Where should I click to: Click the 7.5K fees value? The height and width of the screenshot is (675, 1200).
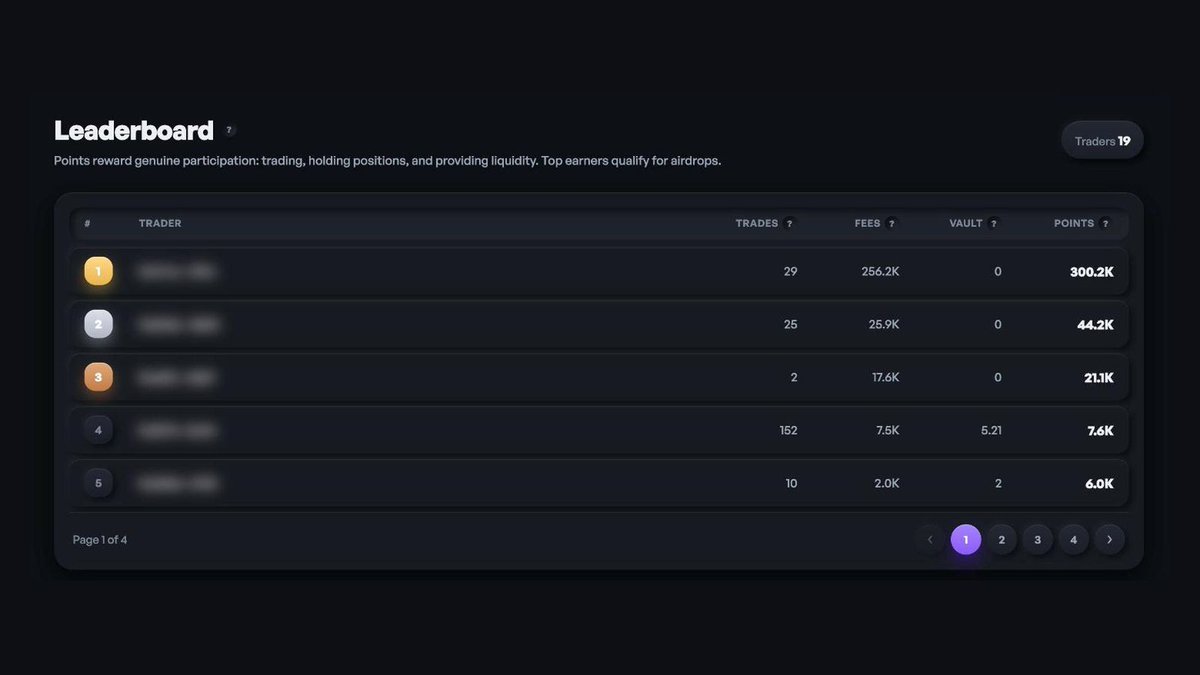point(888,430)
